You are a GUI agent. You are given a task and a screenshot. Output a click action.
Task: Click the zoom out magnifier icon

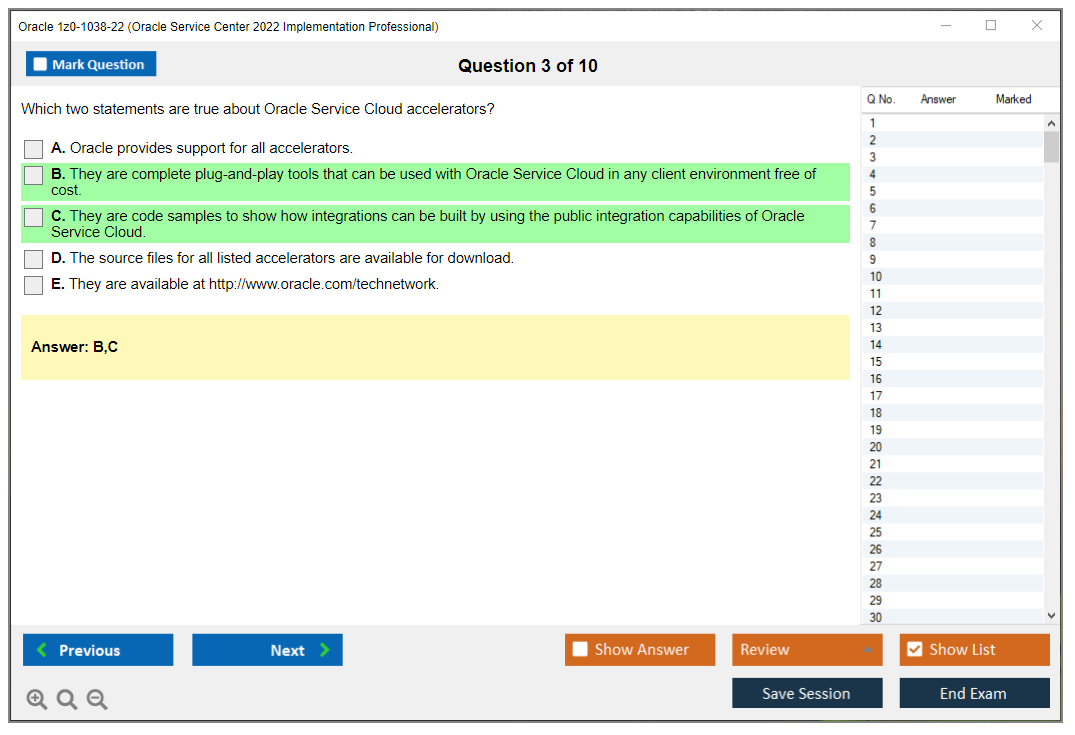point(97,700)
